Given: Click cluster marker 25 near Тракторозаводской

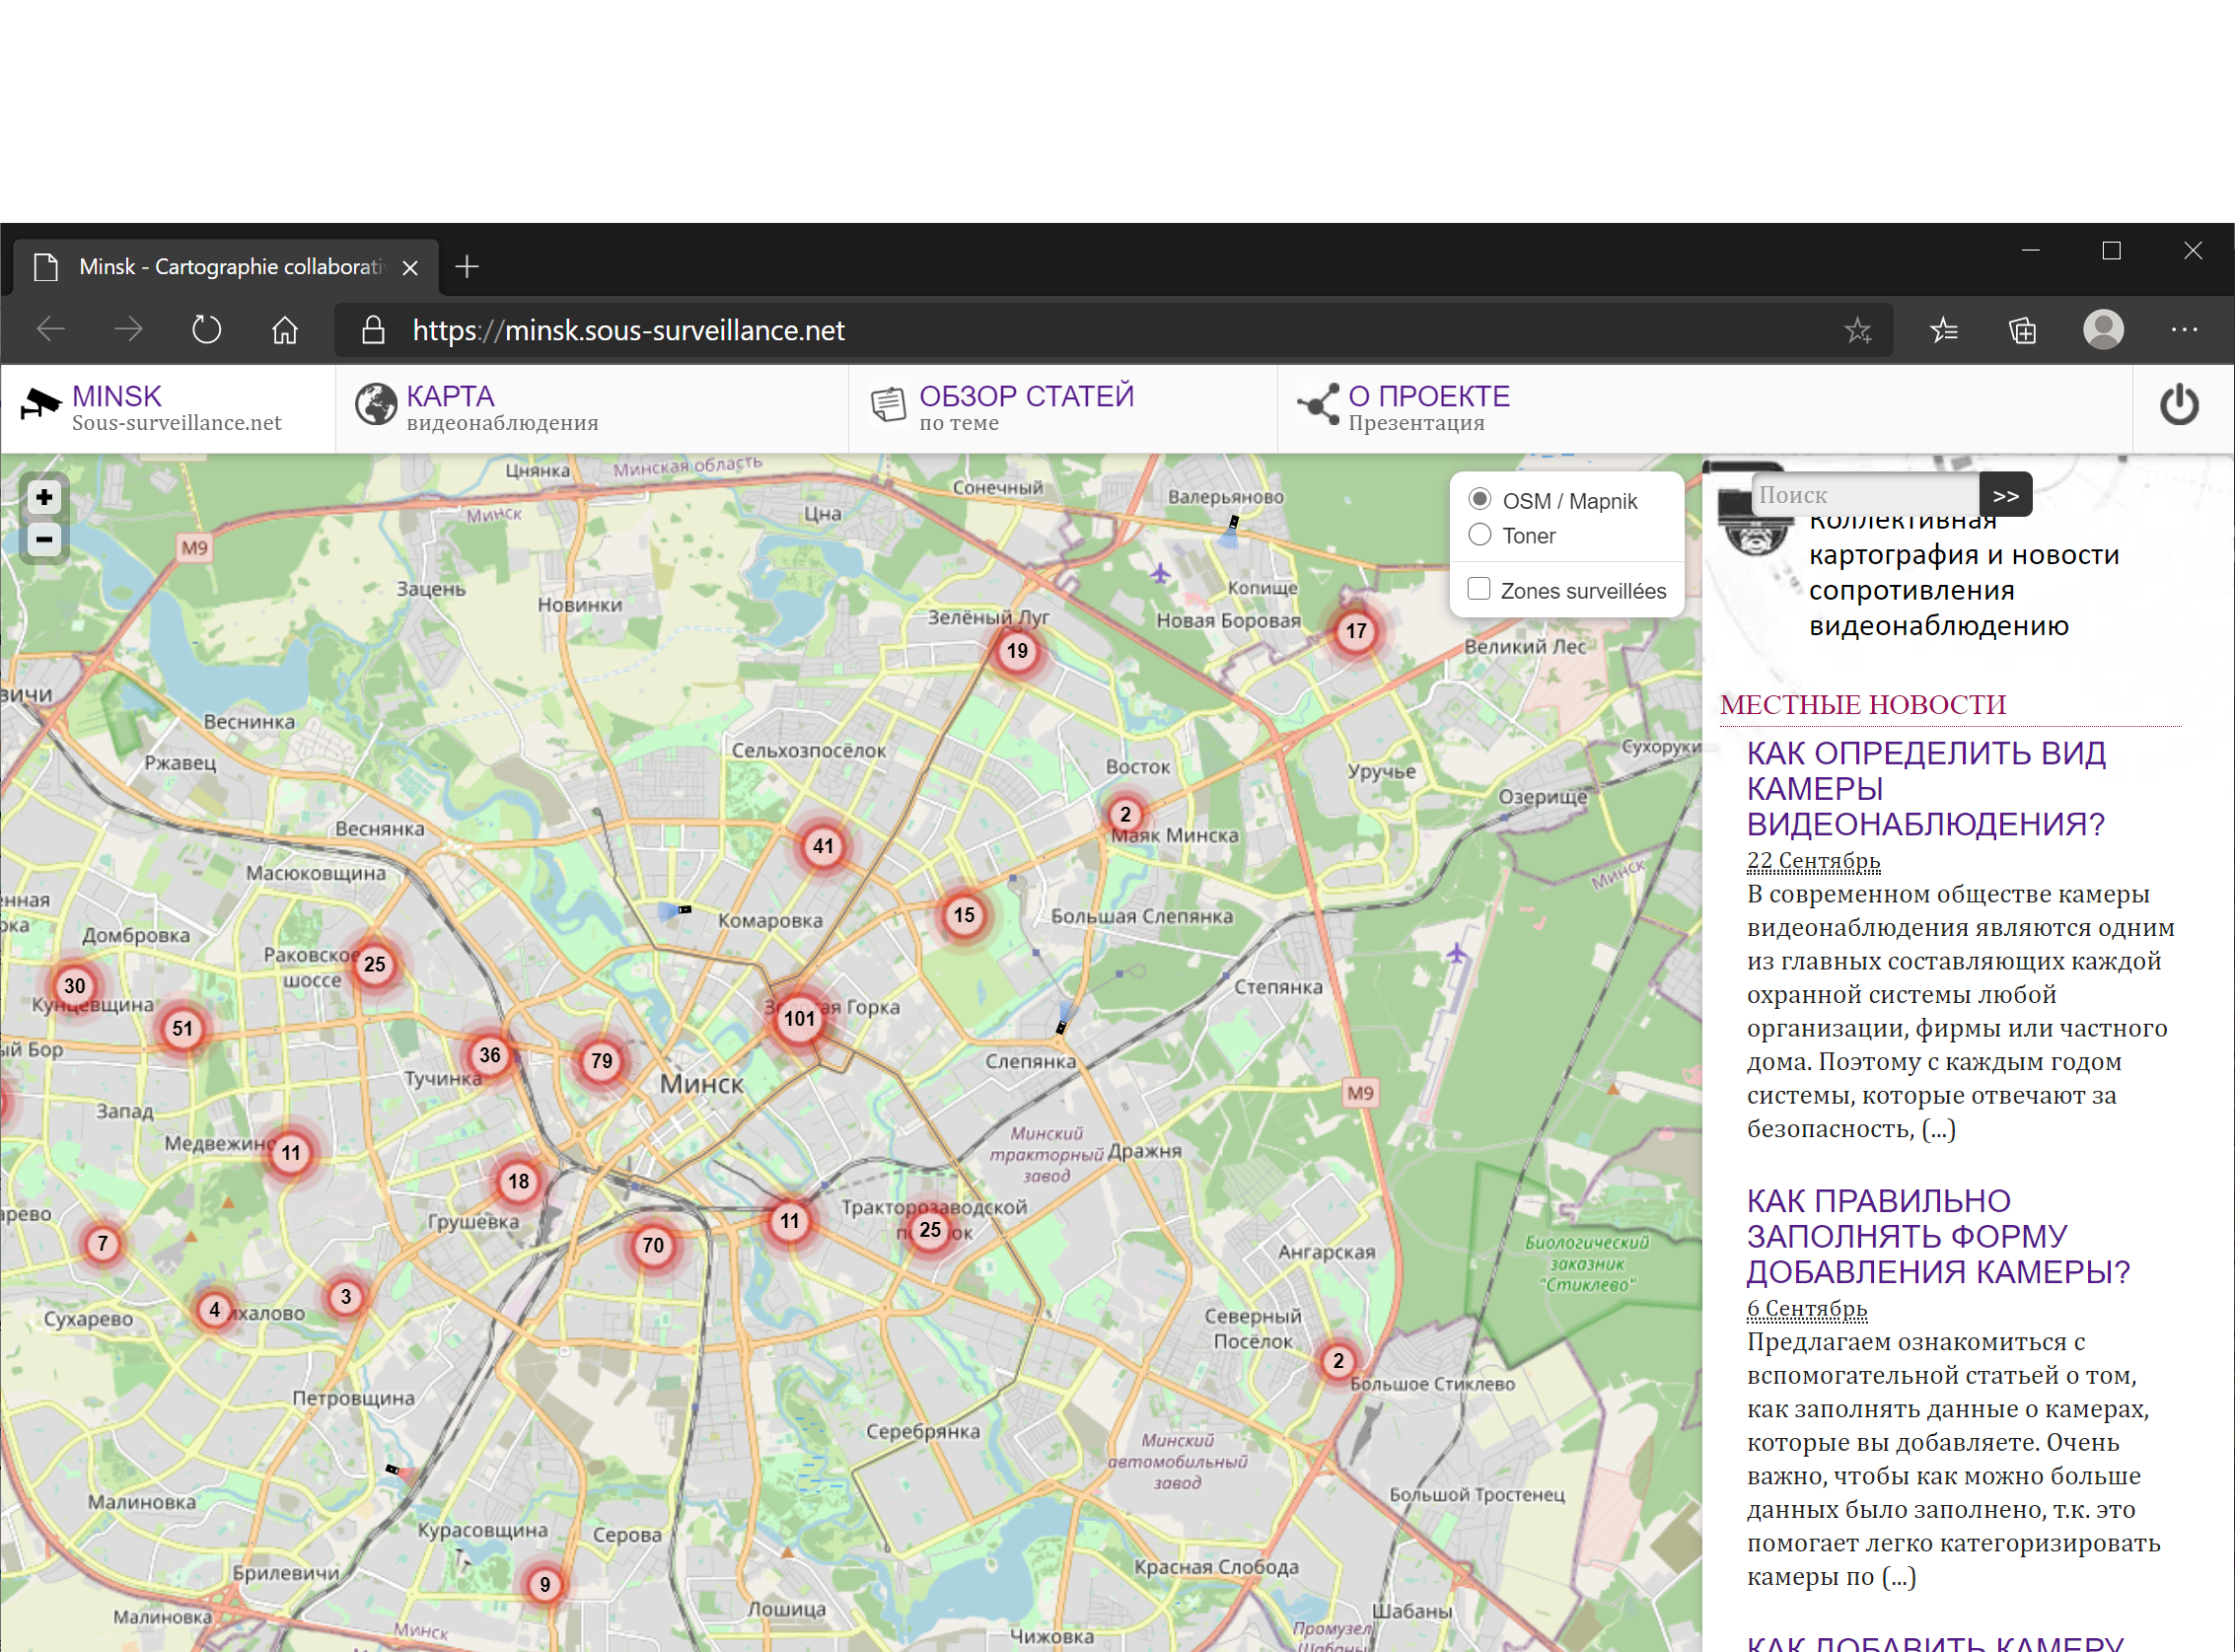Looking at the screenshot, I should [x=930, y=1230].
